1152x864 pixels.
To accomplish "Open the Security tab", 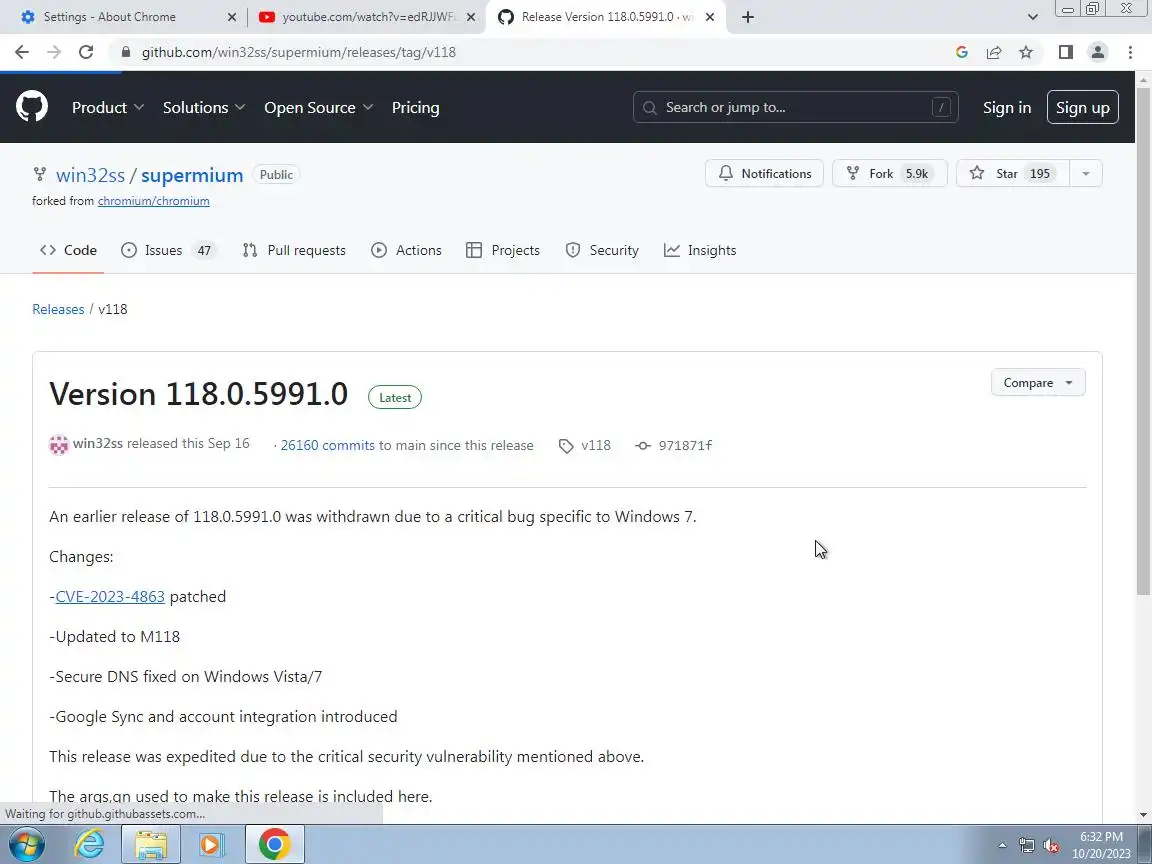I will point(602,251).
